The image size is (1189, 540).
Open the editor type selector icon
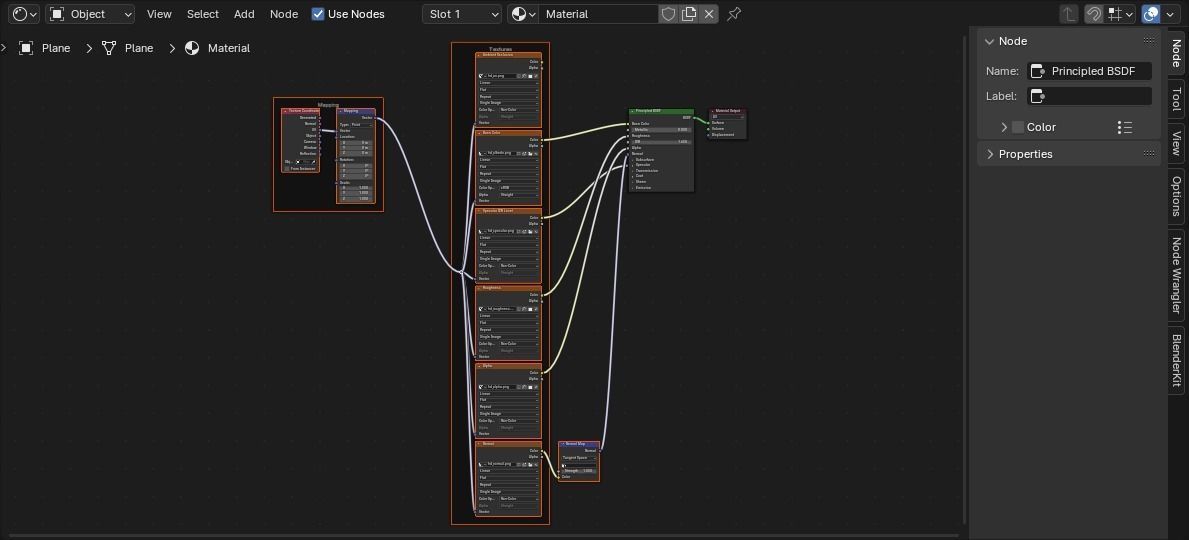[x=24, y=14]
